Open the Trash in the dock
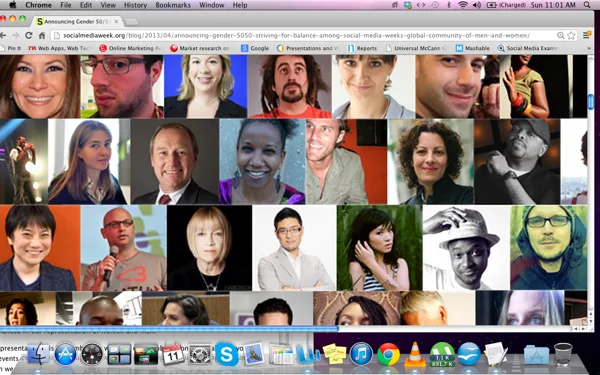Image resolution: width=600 pixels, height=375 pixels. (563, 354)
